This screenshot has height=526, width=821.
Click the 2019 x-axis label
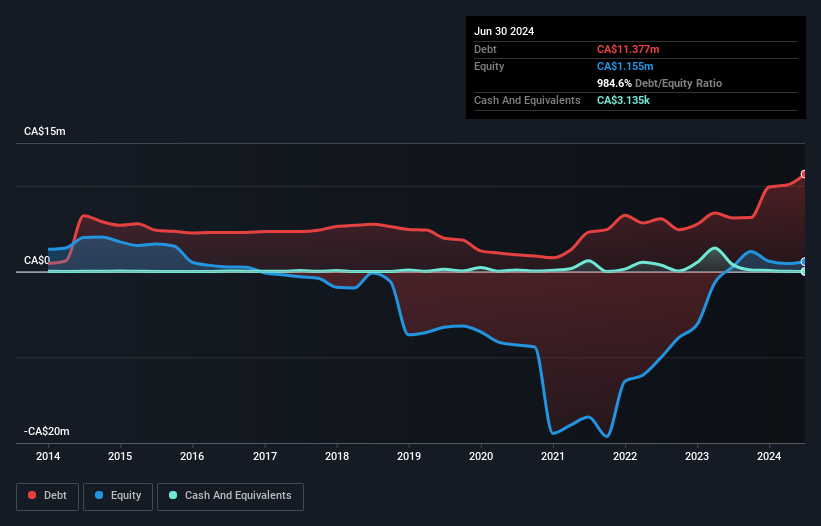pos(409,456)
